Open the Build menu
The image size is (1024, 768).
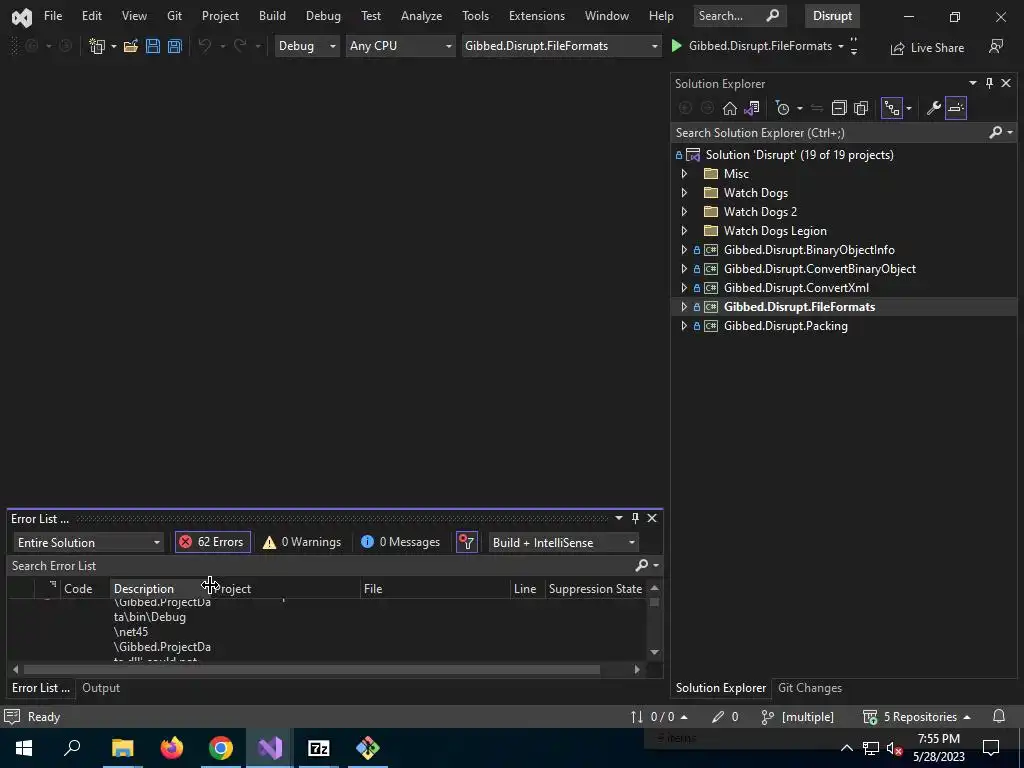click(x=272, y=16)
